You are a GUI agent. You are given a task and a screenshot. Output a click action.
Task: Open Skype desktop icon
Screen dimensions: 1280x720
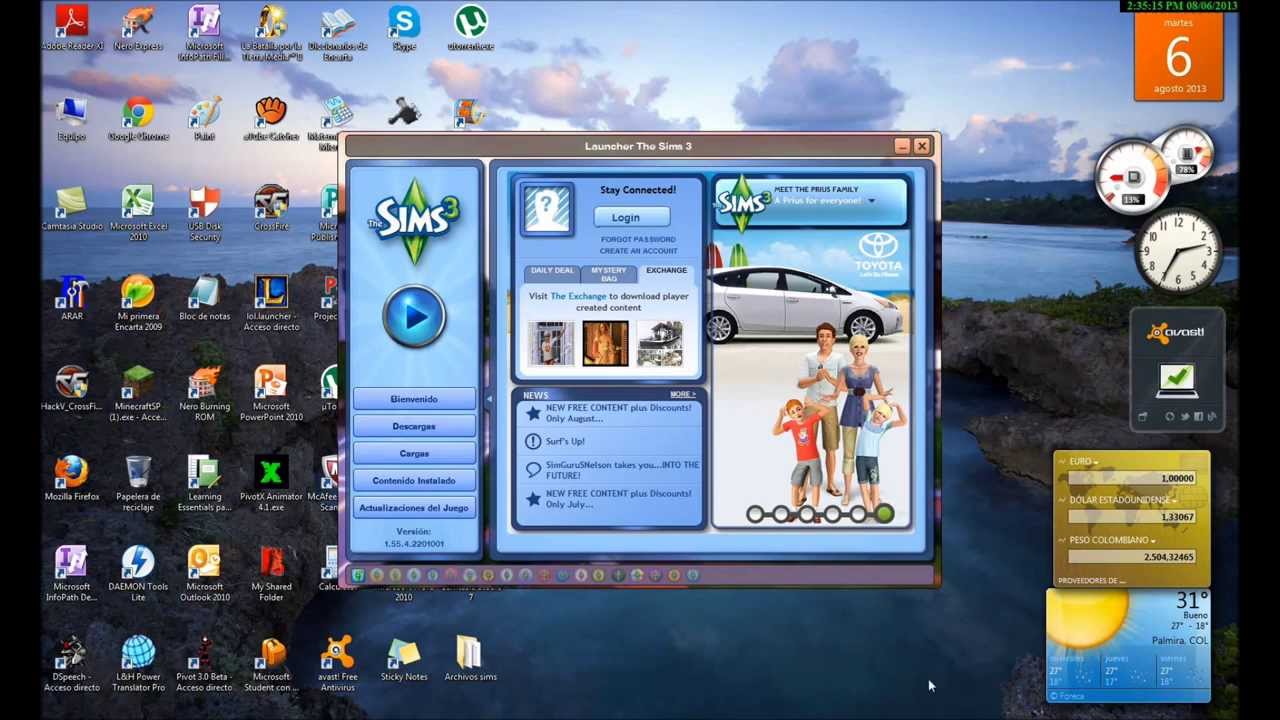pos(404,28)
